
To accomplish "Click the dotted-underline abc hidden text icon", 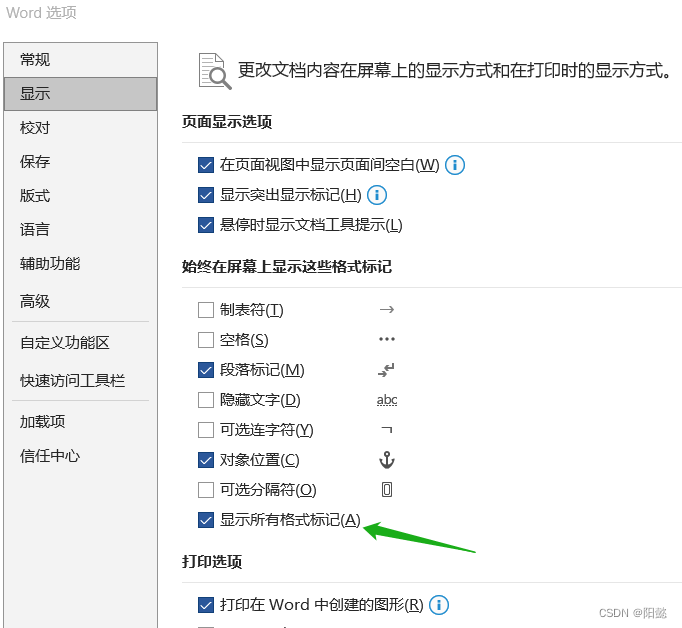I will click(387, 400).
